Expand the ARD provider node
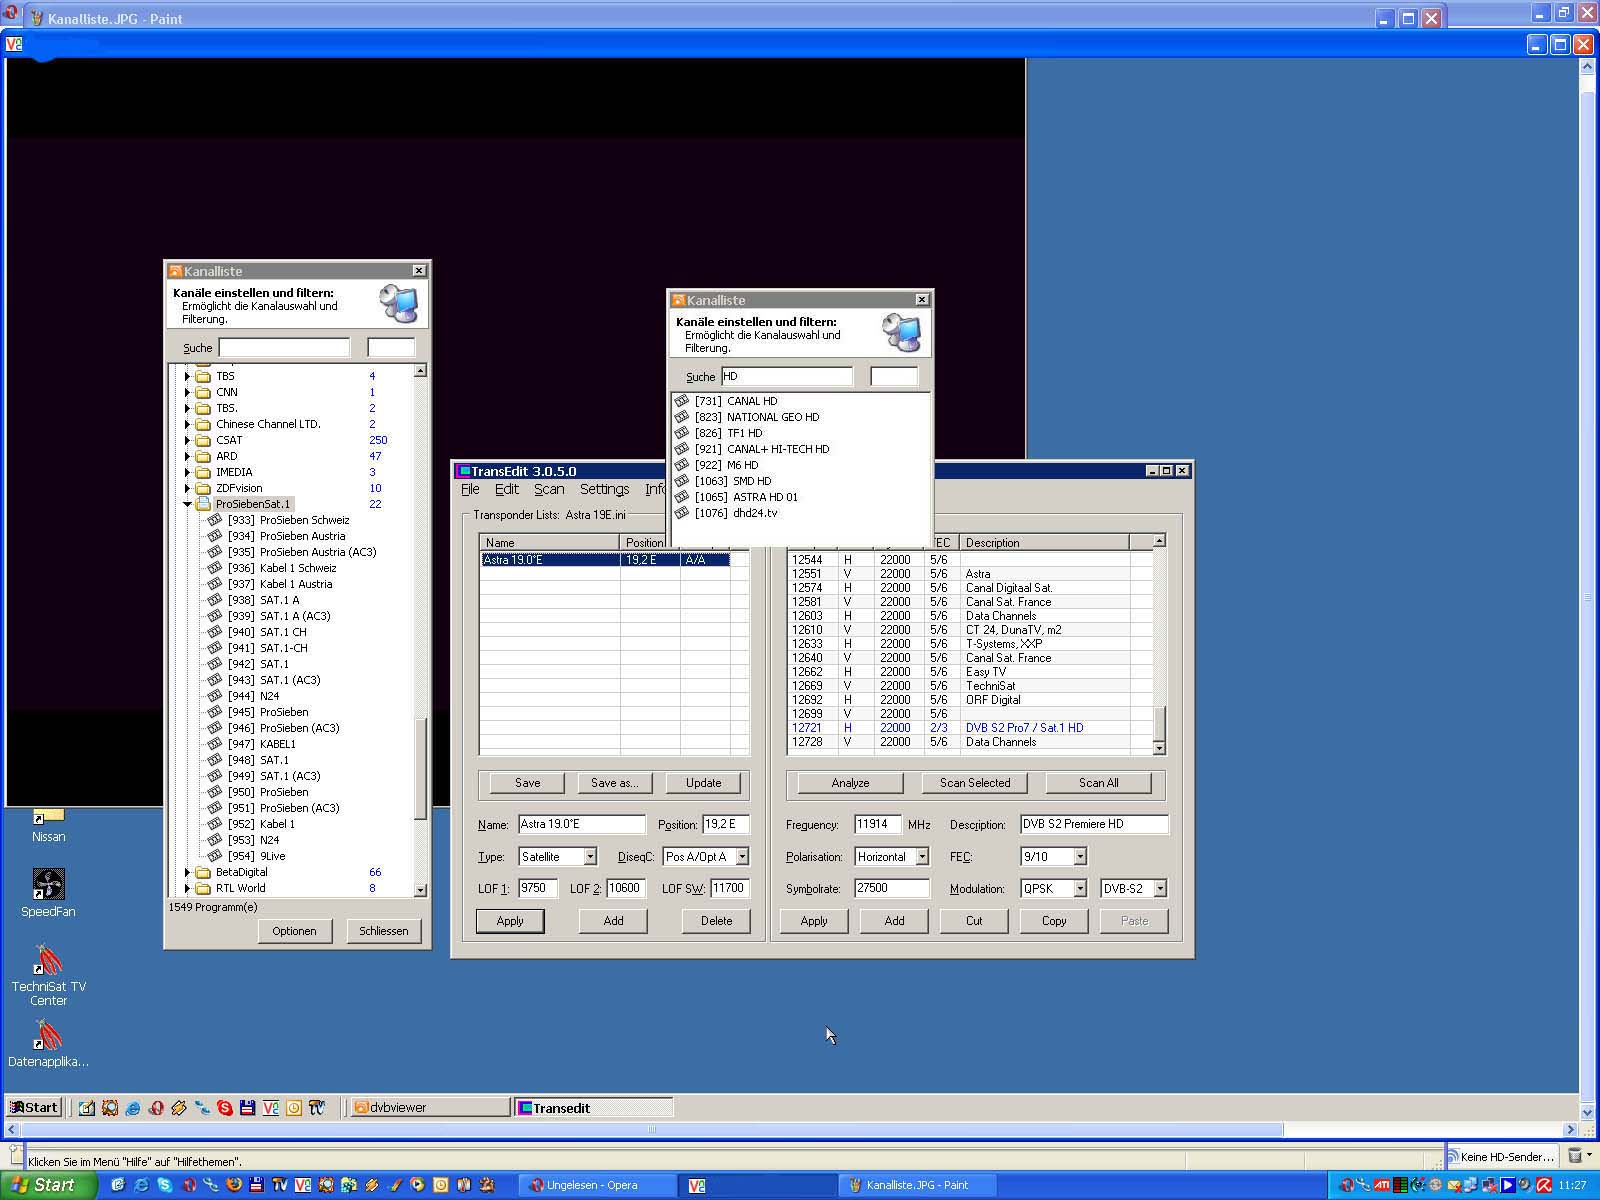Screen dimensions: 1600x1200 point(187,456)
